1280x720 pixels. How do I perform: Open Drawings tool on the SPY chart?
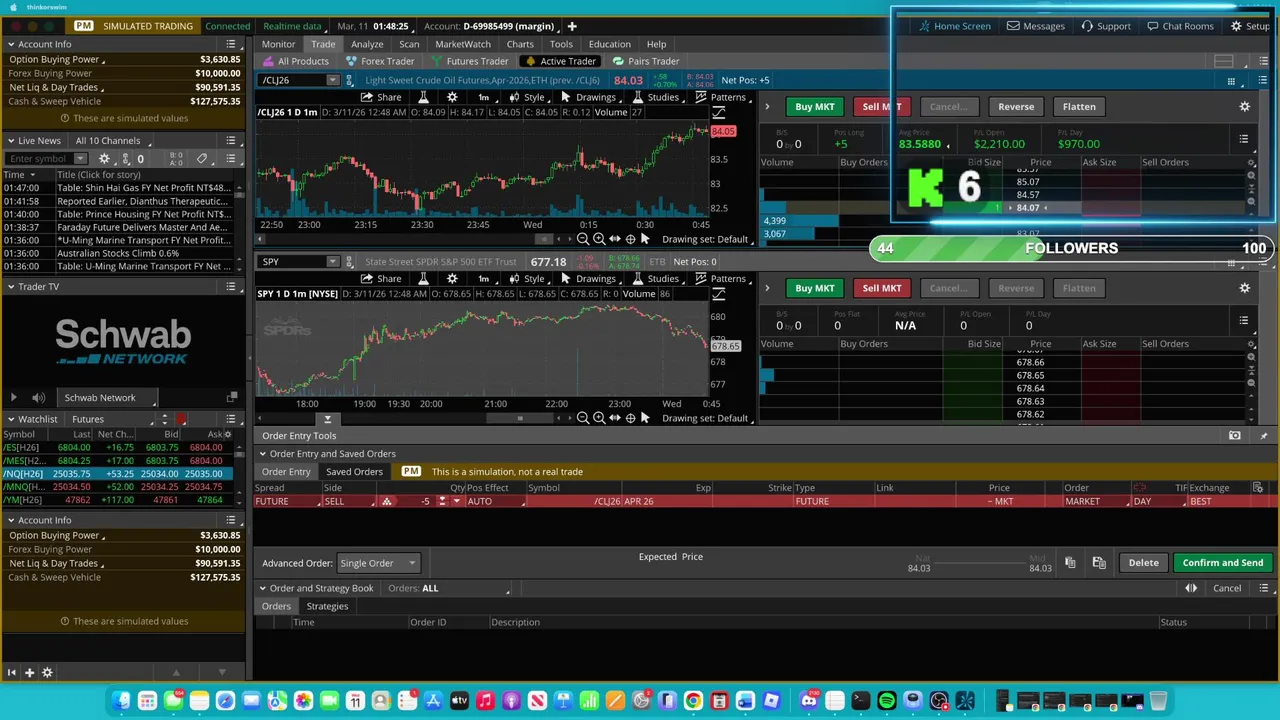pos(588,279)
